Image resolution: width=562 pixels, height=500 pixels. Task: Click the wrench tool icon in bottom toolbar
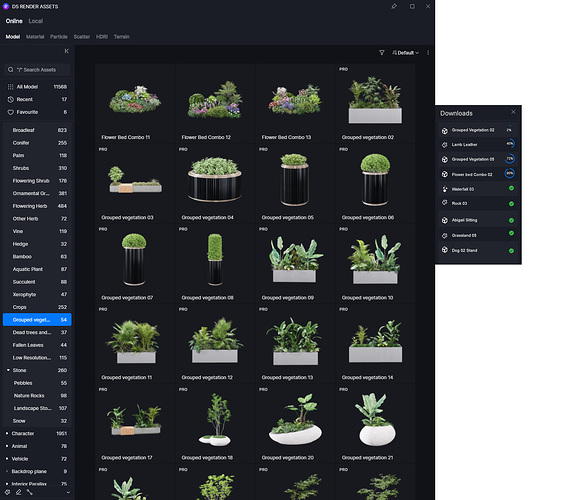(30, 492)
